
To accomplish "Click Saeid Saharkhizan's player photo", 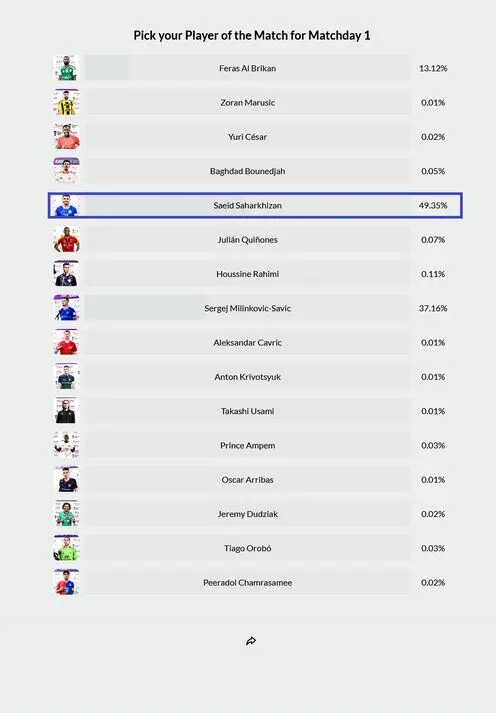I will [x=67, y=205].
